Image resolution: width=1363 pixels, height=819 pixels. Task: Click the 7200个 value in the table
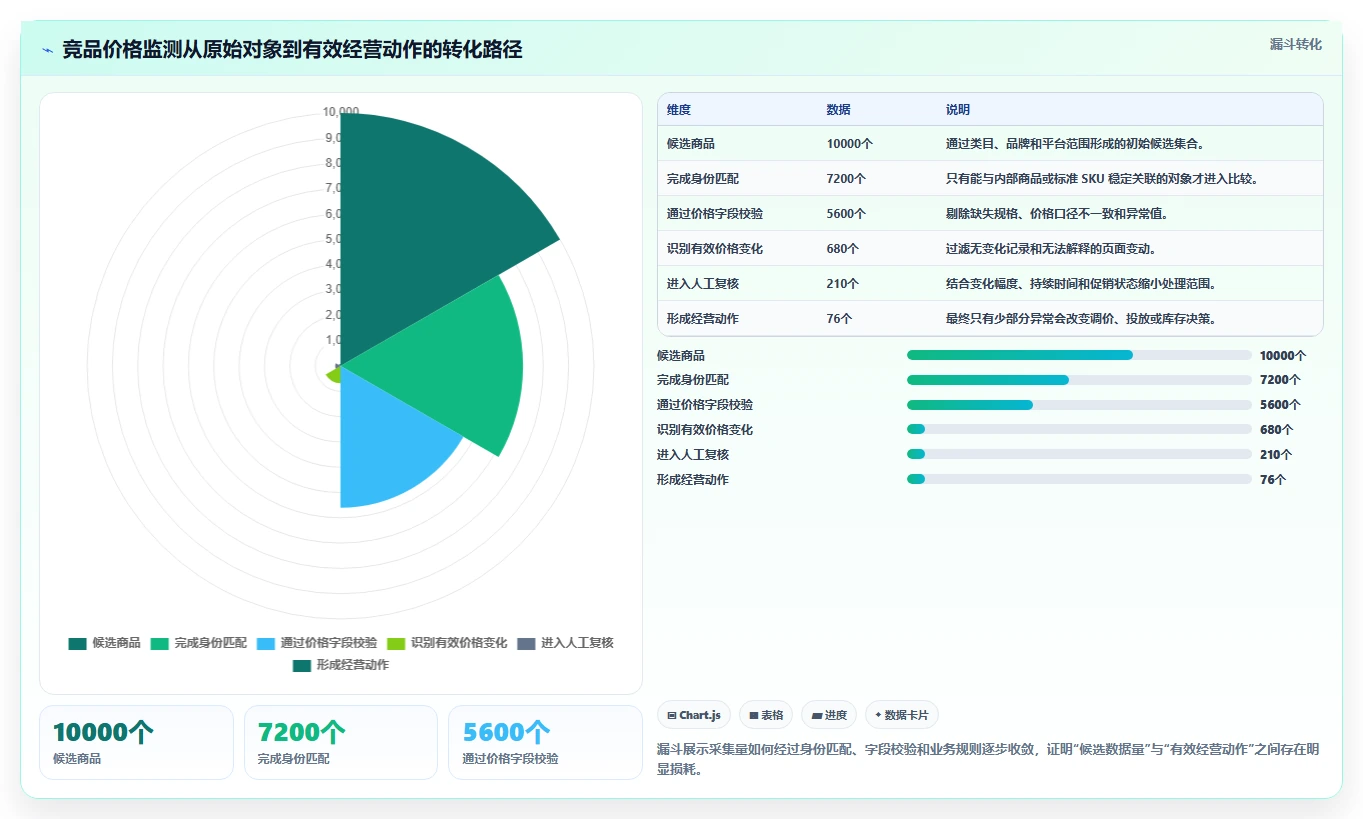(846, 179)
